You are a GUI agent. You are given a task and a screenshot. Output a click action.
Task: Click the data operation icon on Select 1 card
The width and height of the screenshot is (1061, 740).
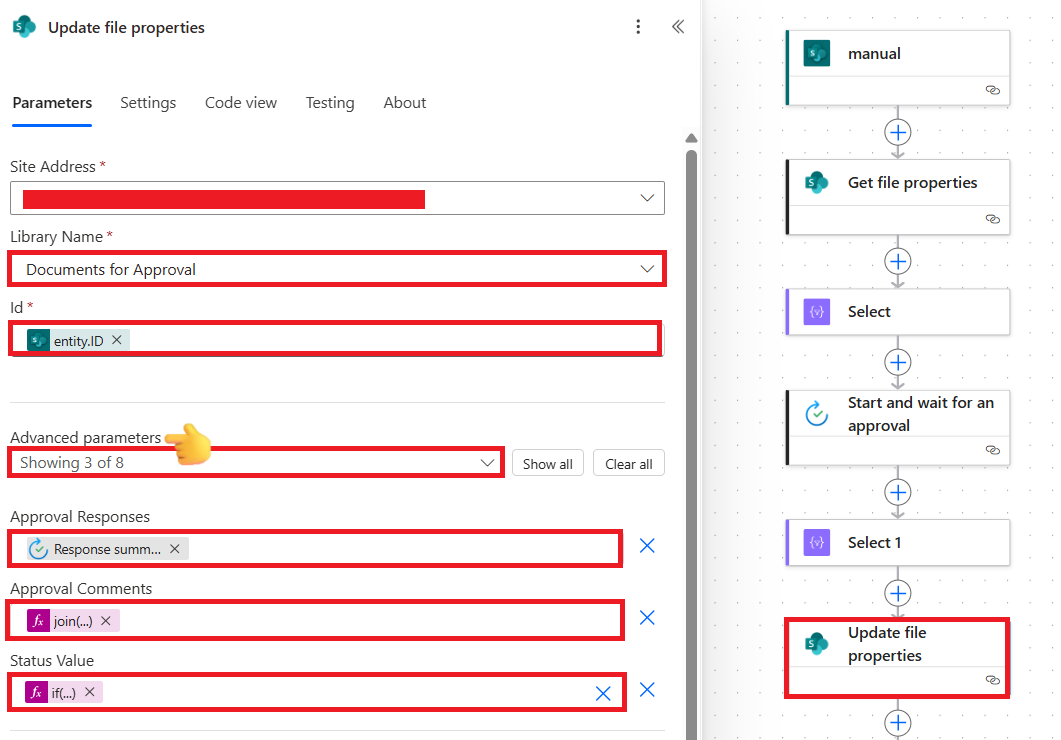coord(817,542)
